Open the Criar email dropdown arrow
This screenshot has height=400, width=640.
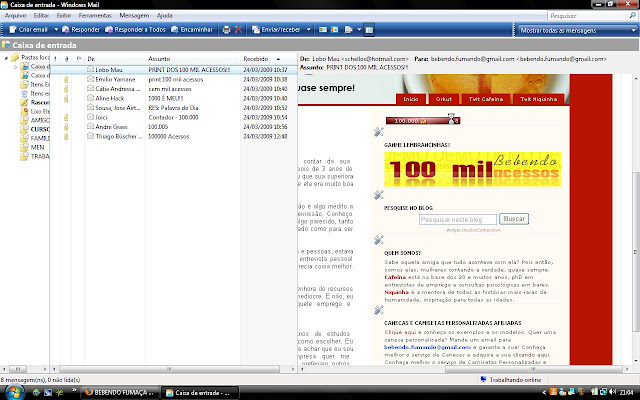(x=56, y=29)
